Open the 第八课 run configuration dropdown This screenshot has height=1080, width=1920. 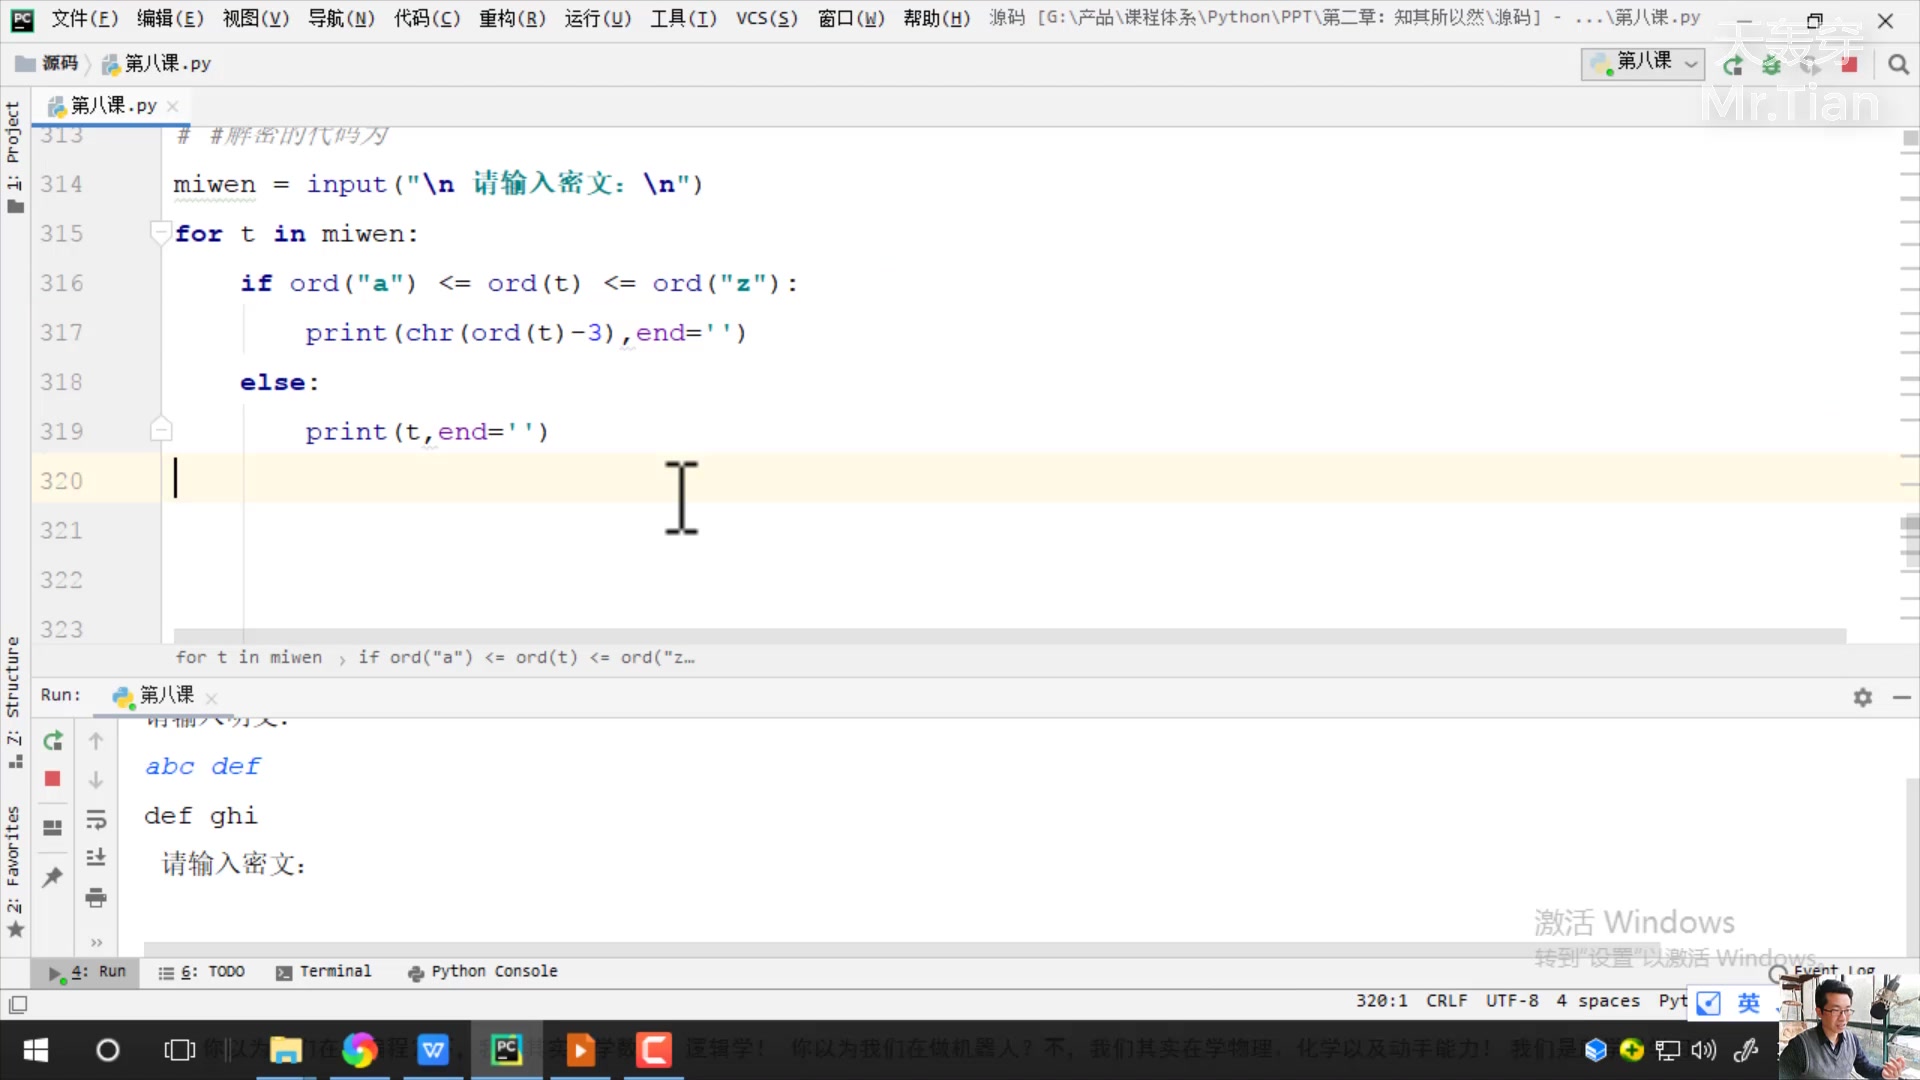coord(1643,63)
